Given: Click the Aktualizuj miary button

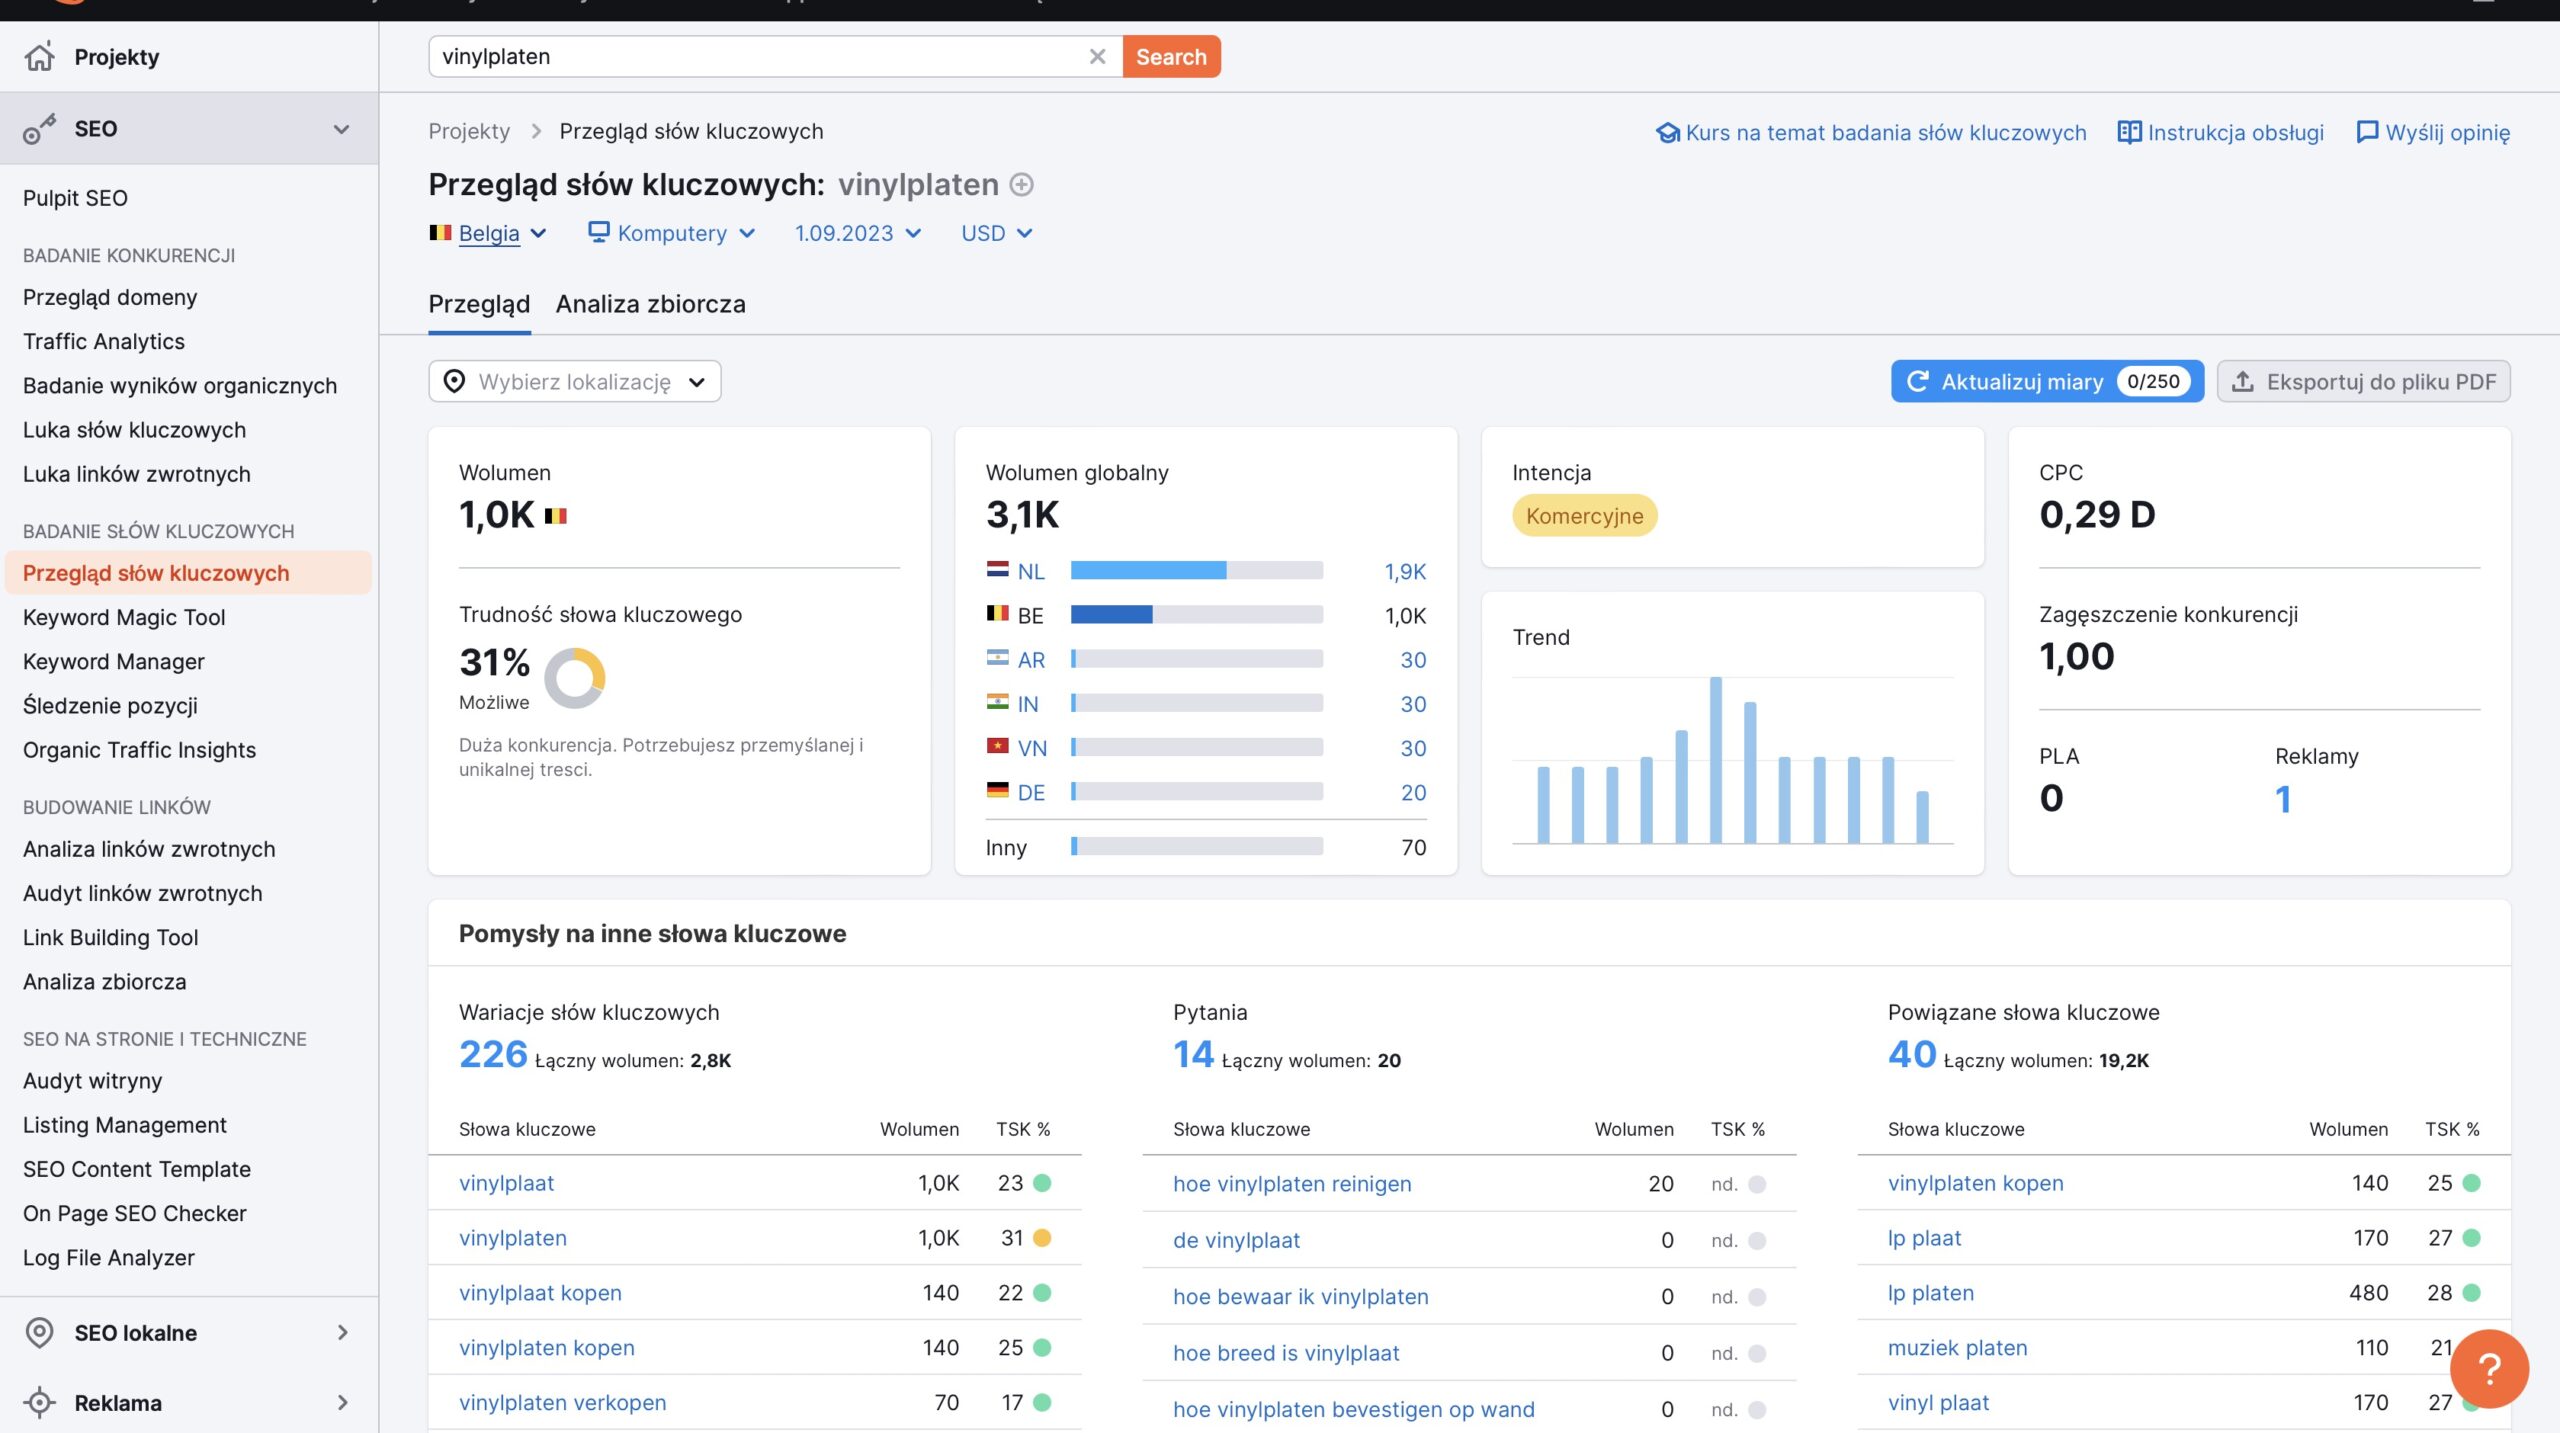Looking at the screenshot, I should (2047, 382).
